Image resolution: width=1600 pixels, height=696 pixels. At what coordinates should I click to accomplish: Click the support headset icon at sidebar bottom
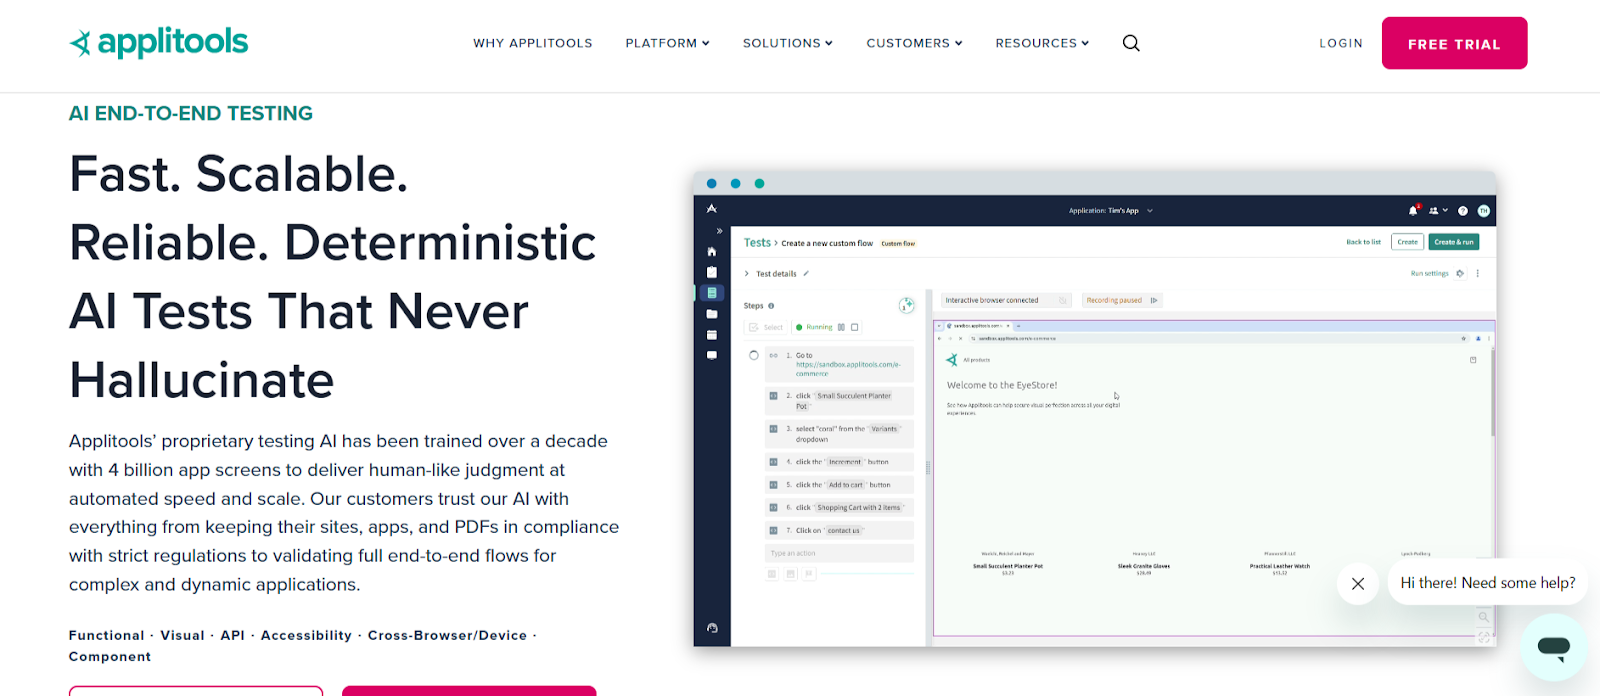tap(712, 628)
